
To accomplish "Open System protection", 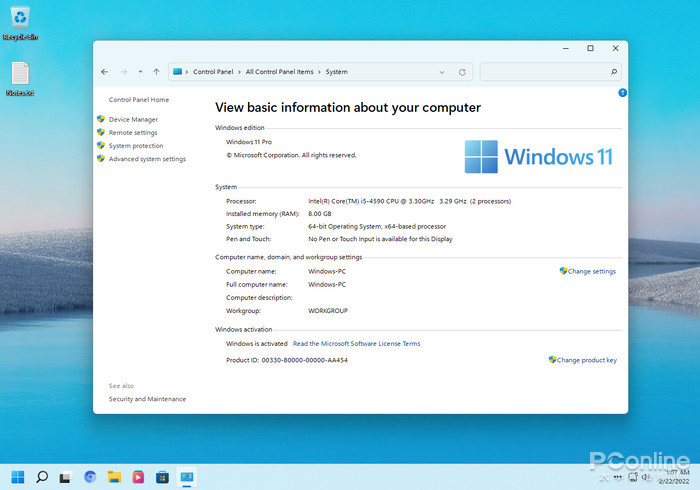I will (136, 146).
